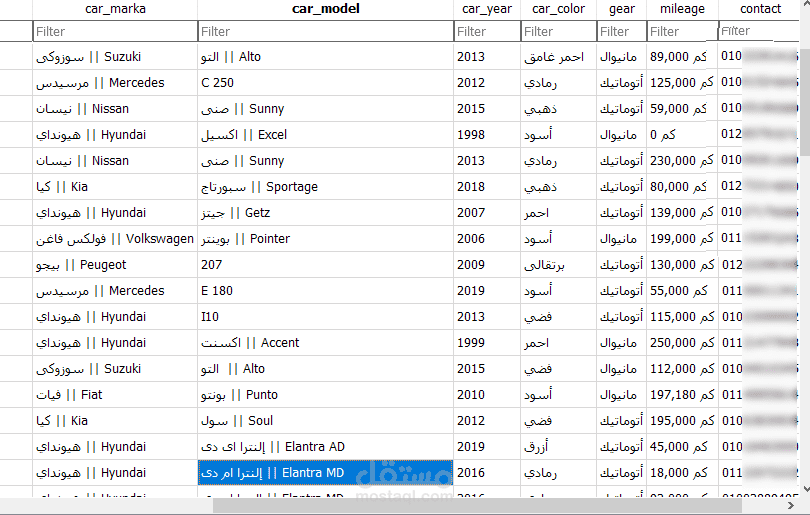This screenshot has height=515, width=810.
Task: Sort by the gear column header
Action: pos(621,9)
